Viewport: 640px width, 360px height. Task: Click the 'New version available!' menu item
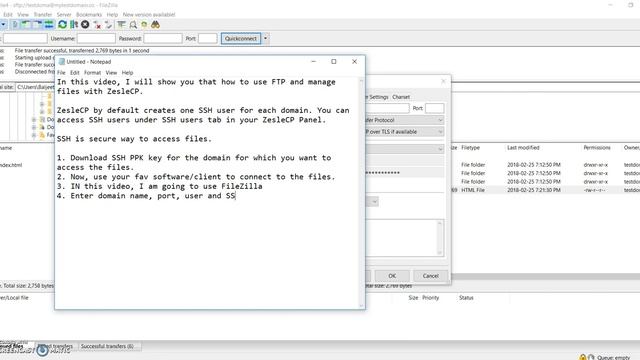149,14
